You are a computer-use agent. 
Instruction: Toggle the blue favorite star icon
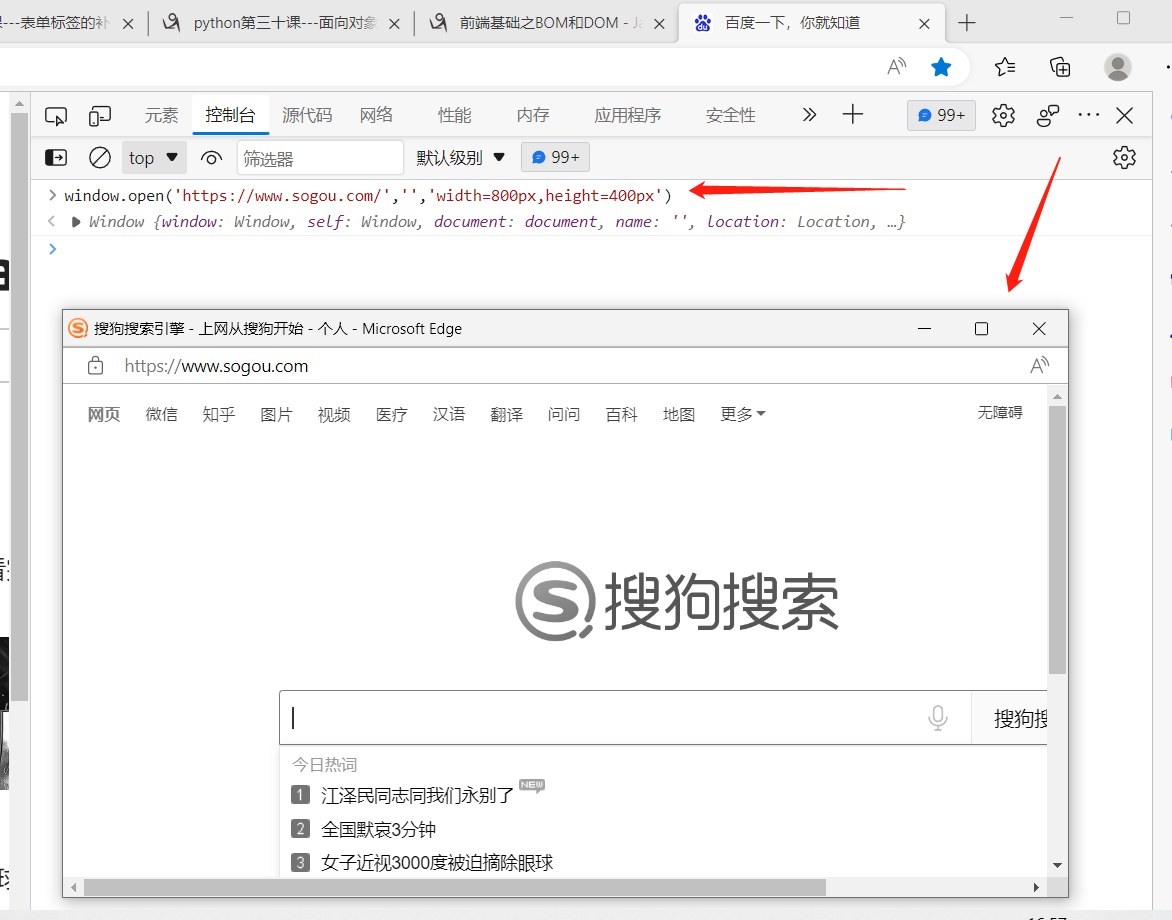pyautogui.click(x=941, y=67)
